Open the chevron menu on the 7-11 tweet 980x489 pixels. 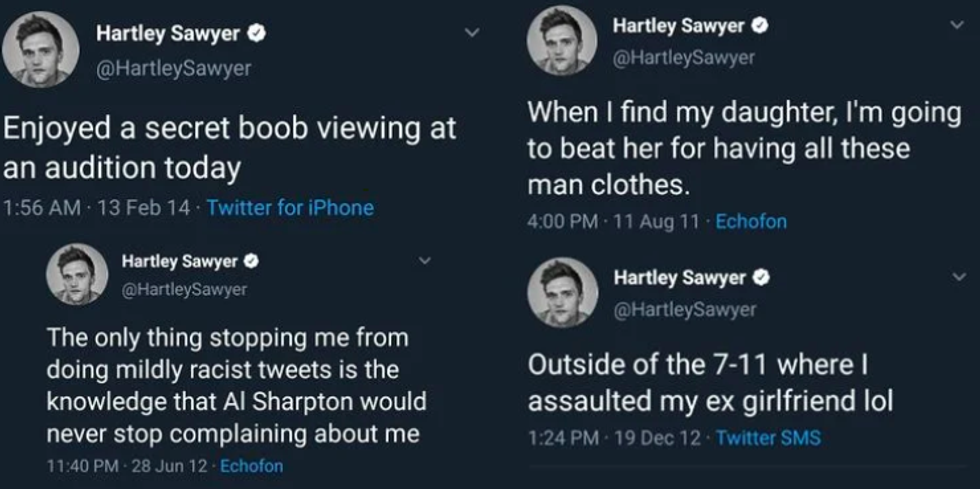(958, 276)
